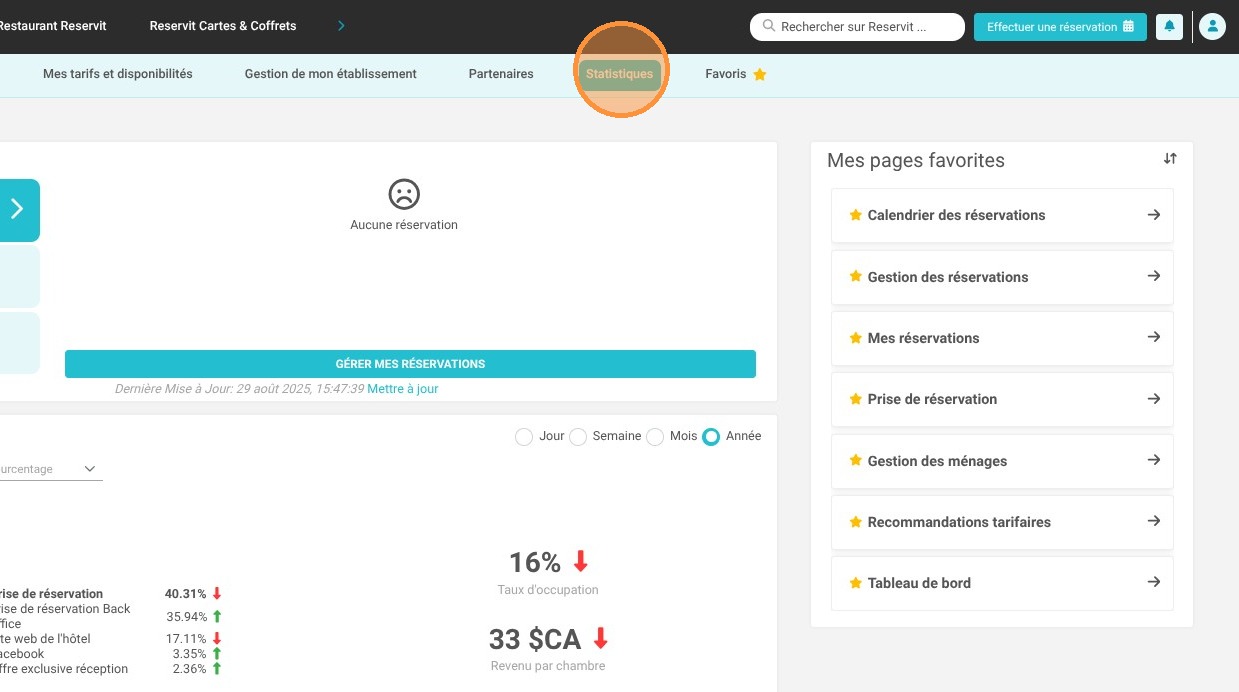The height and width of the screenshot is (692, 1239).
Task: Click the arrow beside Calendrier des réservations
Action: pos(1154,215)
